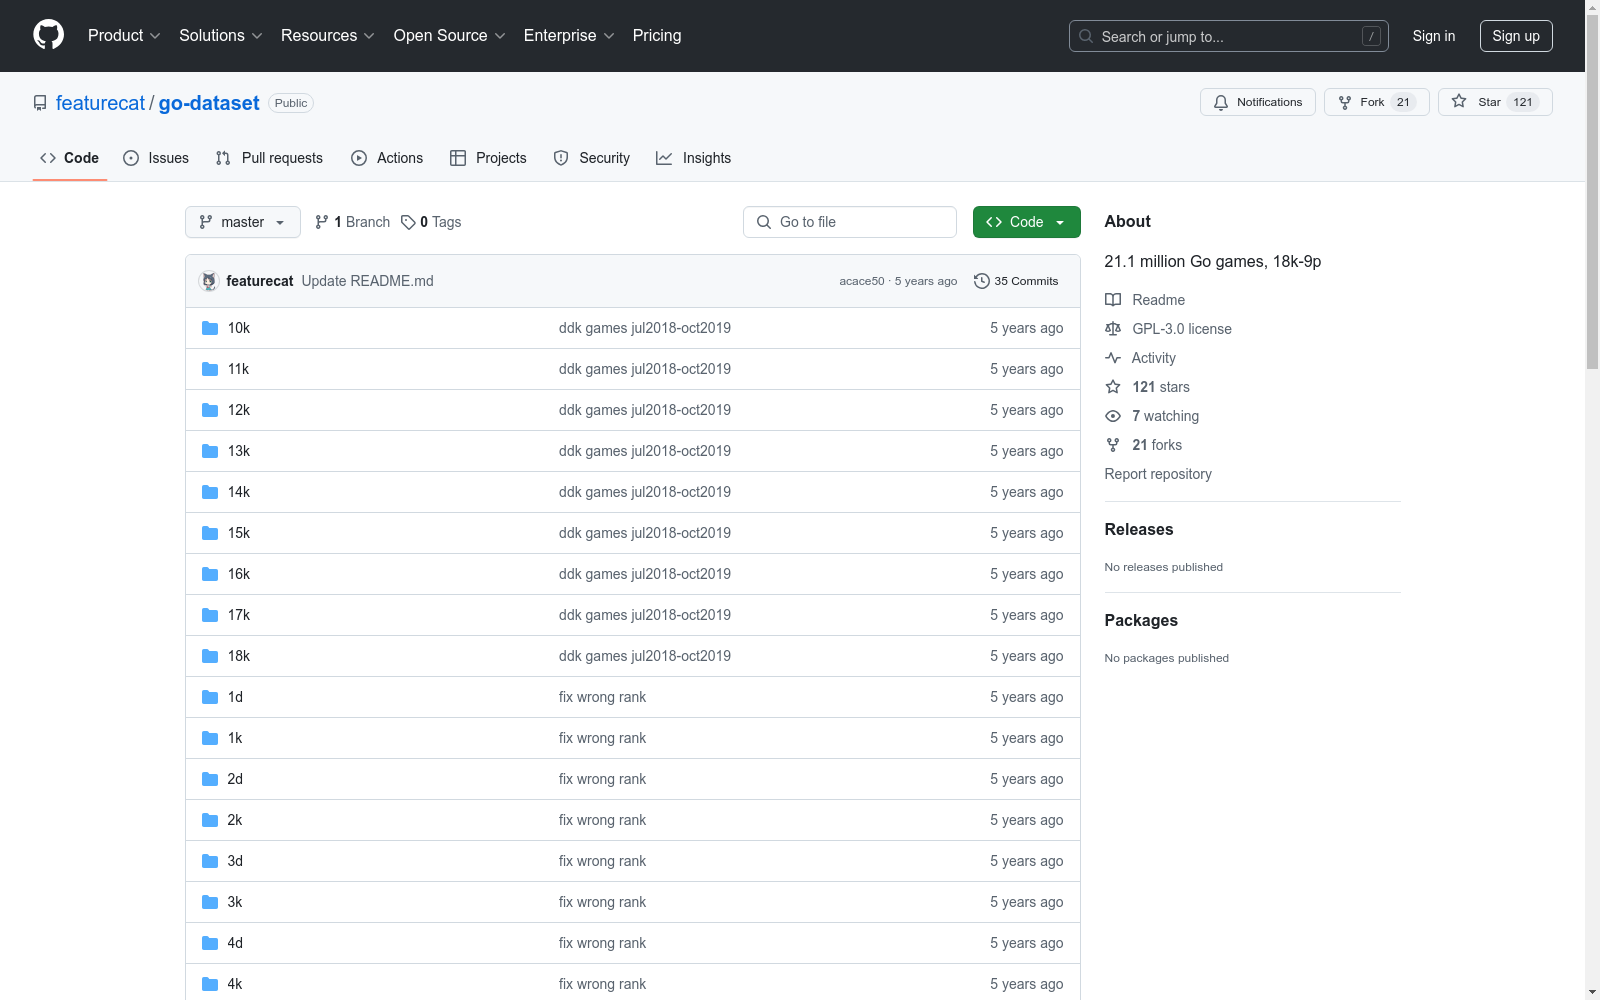Open the go-dataset repository link
Image resolution: width=1600 pixels, height=1000 pixels.
[209, 103]
